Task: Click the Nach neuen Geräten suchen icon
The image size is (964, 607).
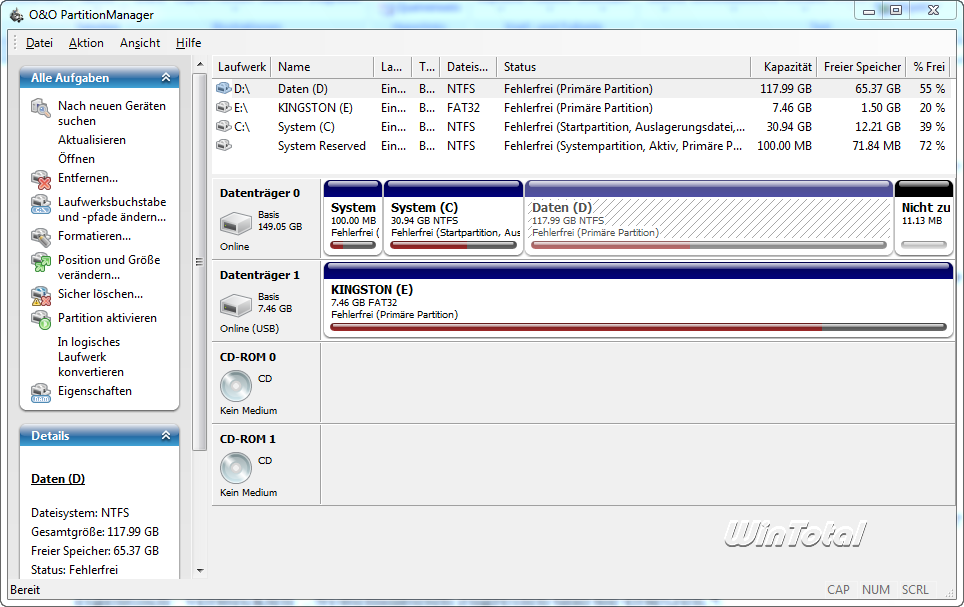Action: (x=41, y=108)
